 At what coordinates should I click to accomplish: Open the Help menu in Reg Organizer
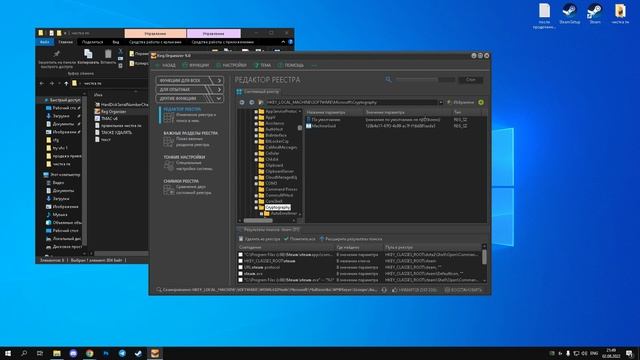point(291,65)
